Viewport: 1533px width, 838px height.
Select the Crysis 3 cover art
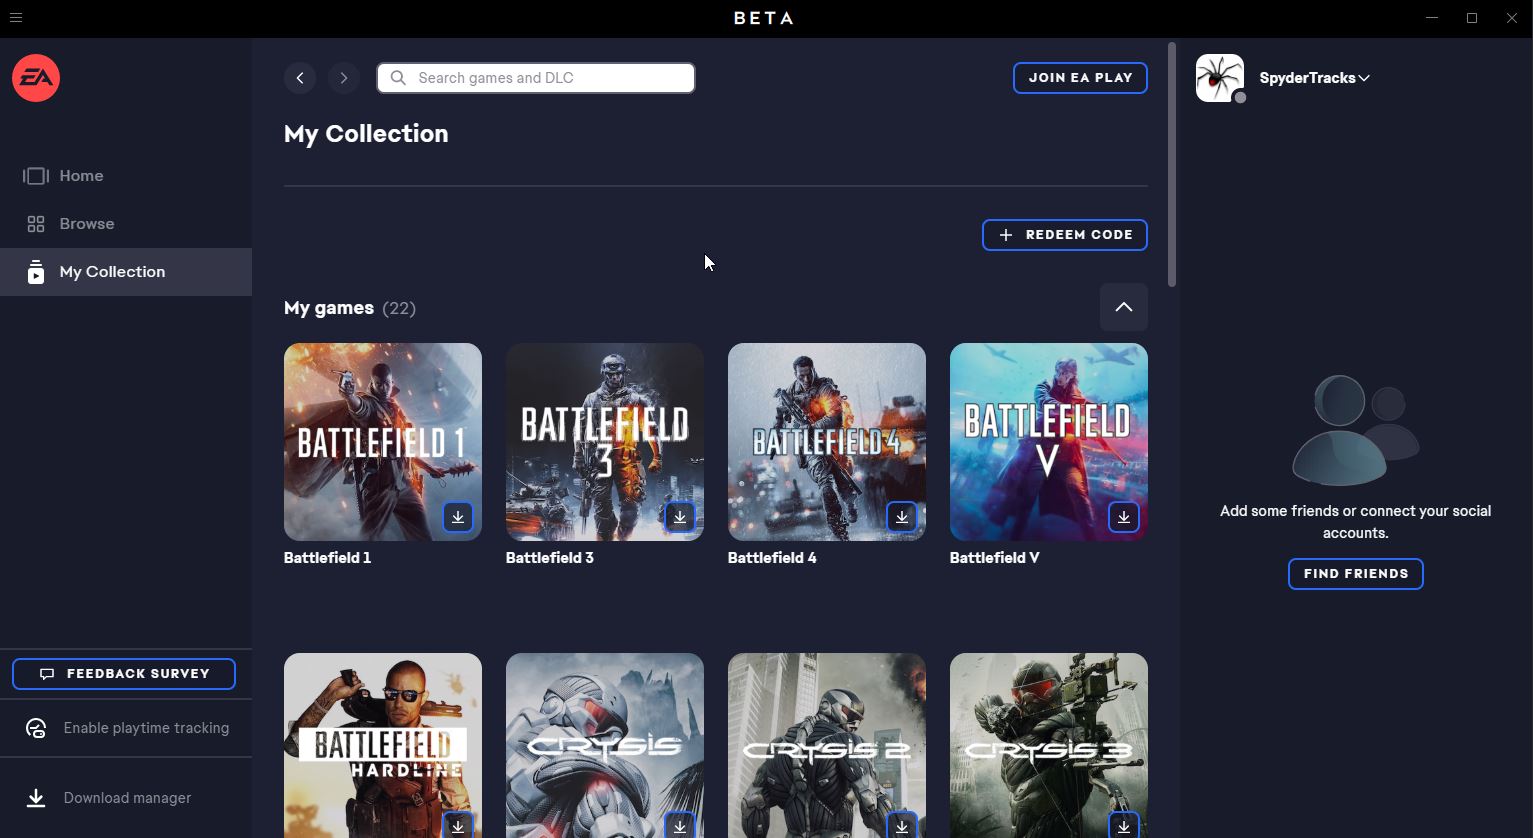pyautogui.click(x=1049, y=745)
